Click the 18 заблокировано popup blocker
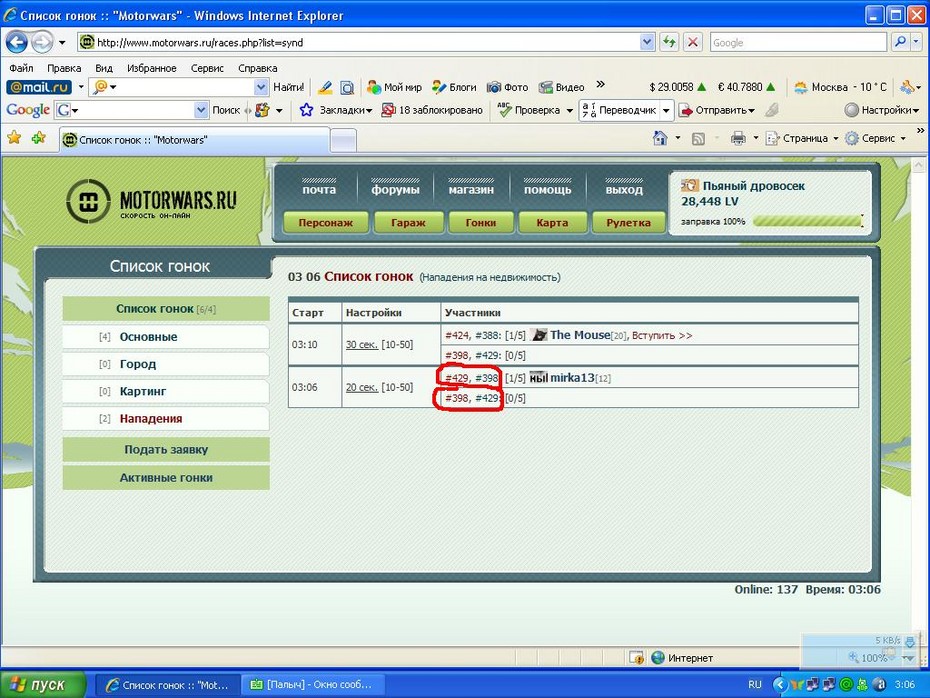This screenshot has width=930, height=698. [x=432, y=110]
